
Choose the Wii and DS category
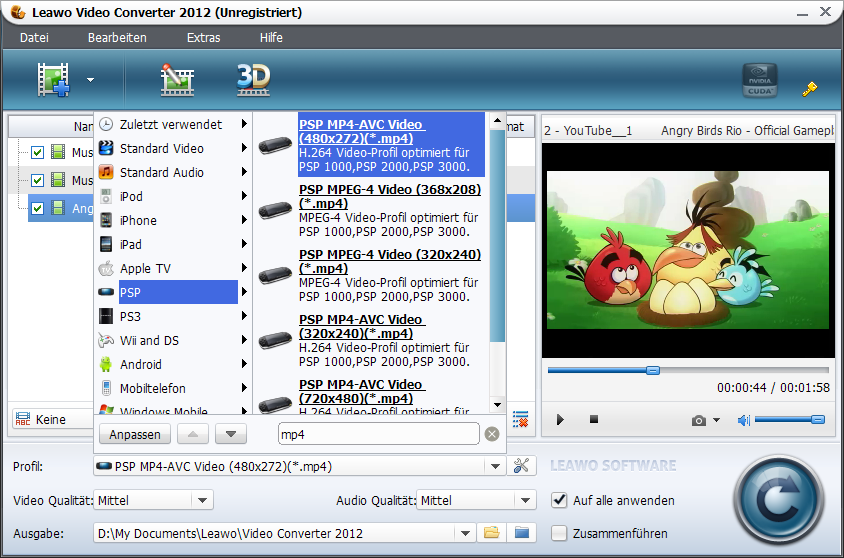173,341
